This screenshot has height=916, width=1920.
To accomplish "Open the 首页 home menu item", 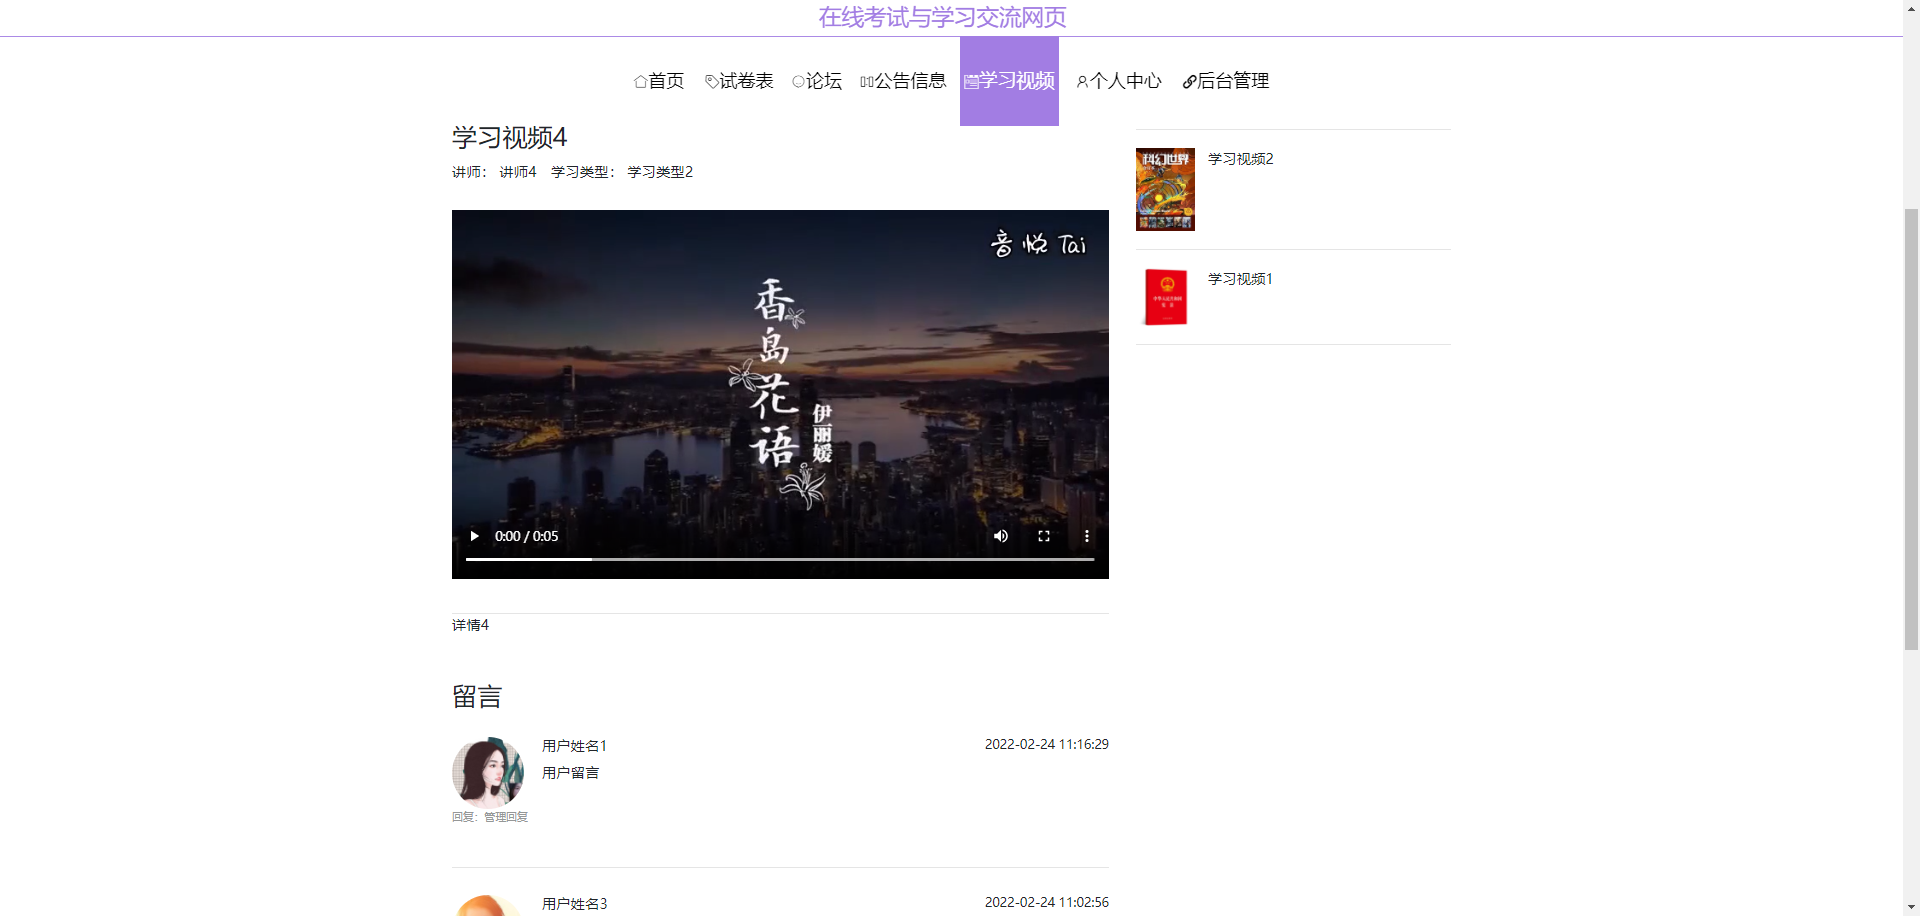I will click(659, 81).
